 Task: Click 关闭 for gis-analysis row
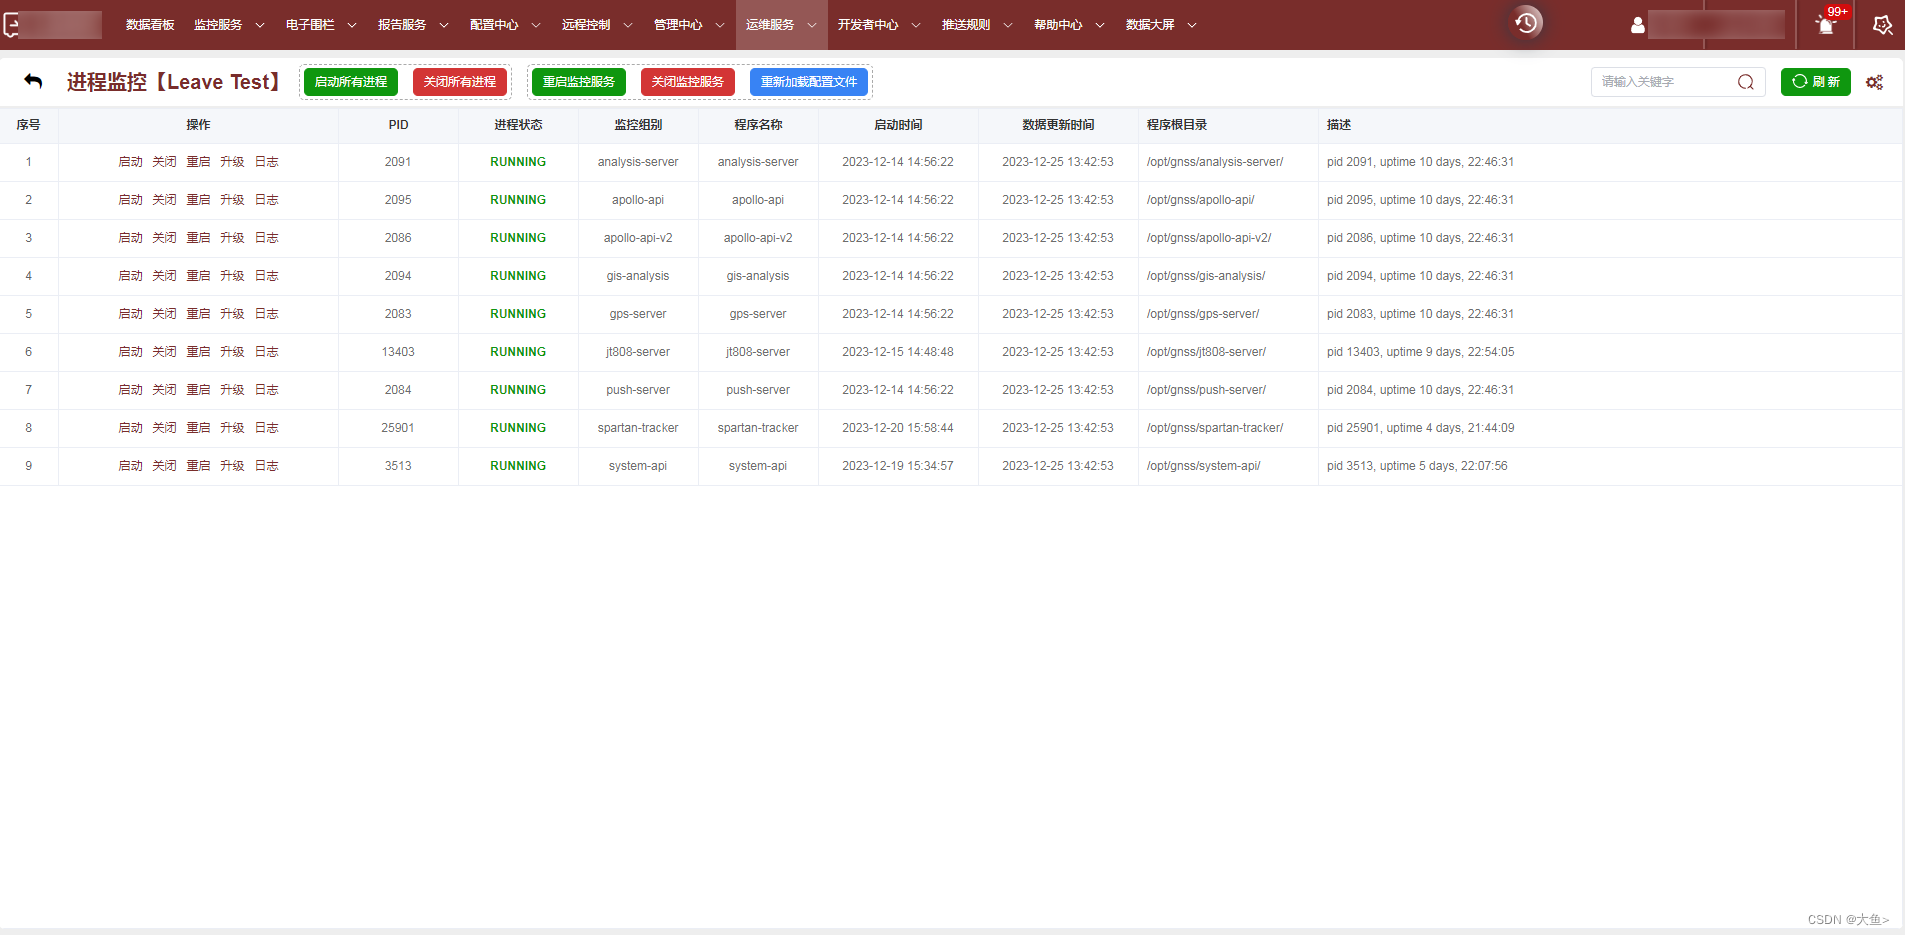point(165,276)
